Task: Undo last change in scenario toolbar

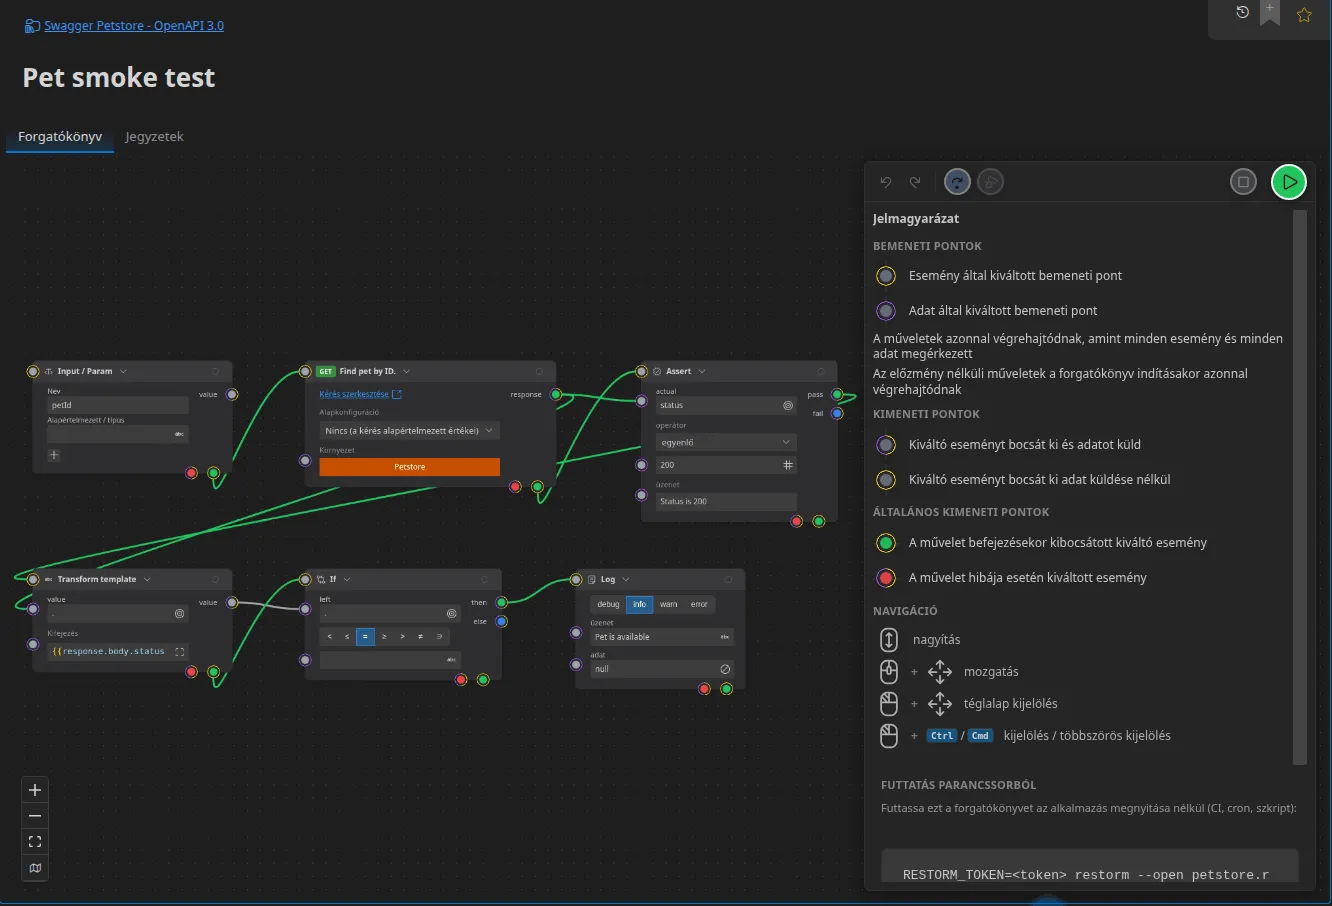Action: [x=886, y=182]
